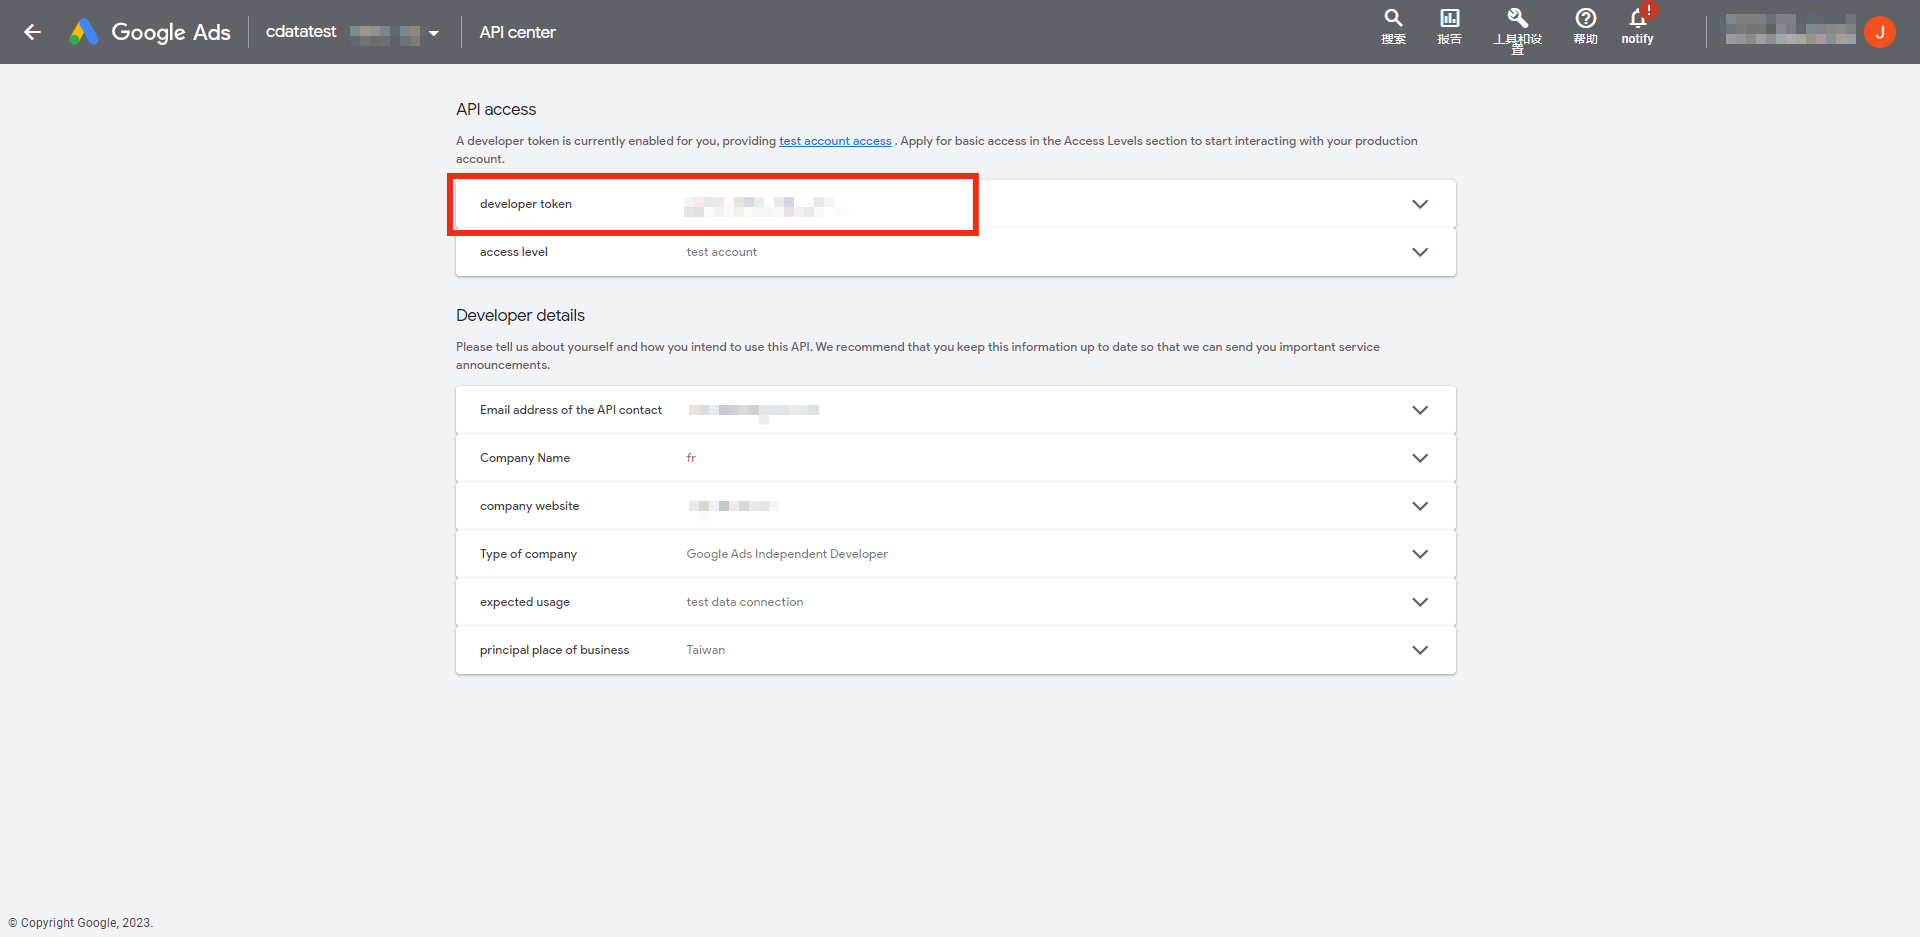Open the notify notifications bell
The image size is (1920, 937).
click(1637, 25)
